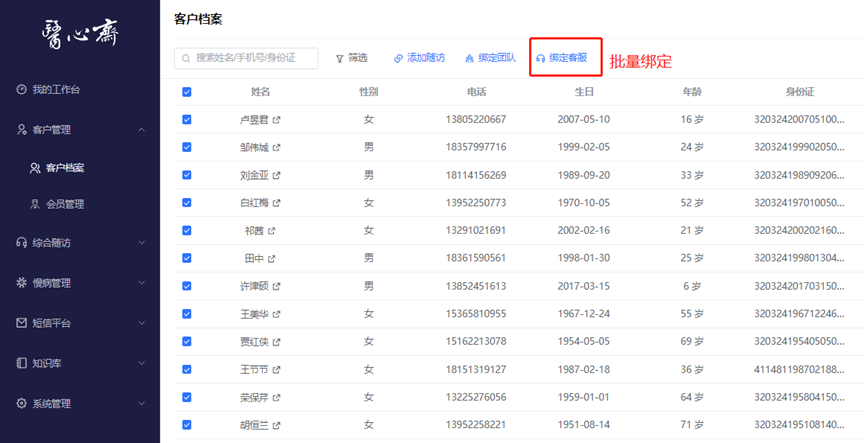Open external link icon beside 王美华
The height and width of the screenshot is (443, 864).
click(277, 314)
